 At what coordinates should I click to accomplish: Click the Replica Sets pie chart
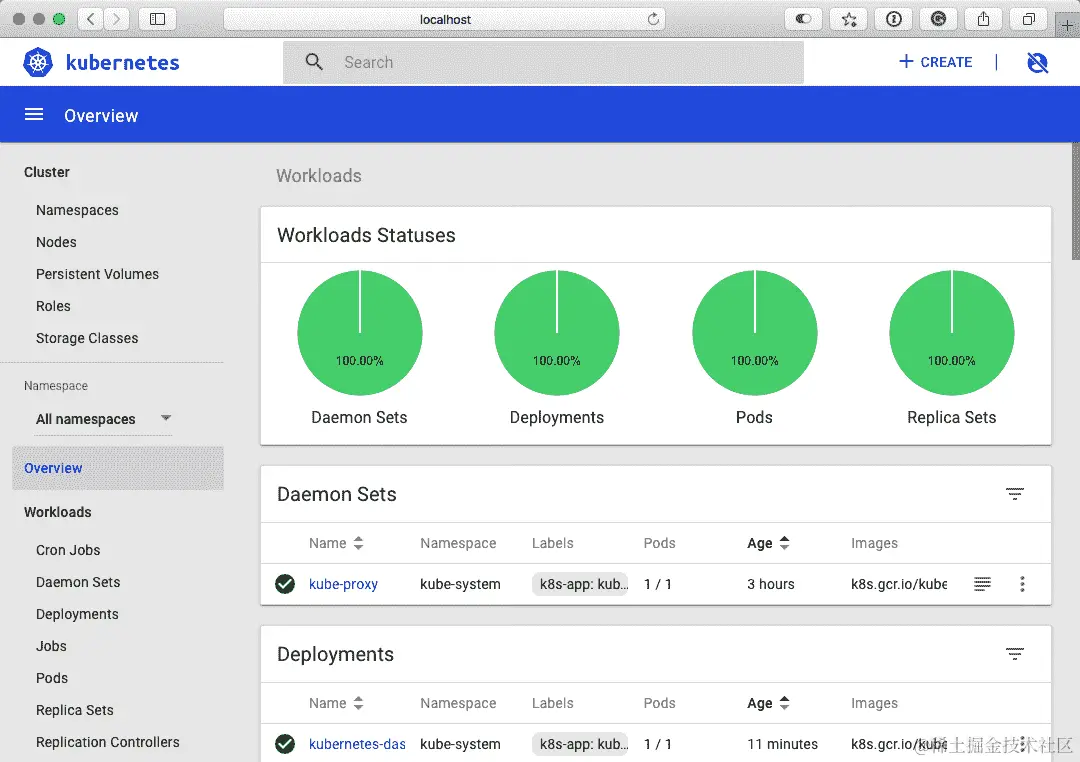pyautogui.click(x=951, y=333)
